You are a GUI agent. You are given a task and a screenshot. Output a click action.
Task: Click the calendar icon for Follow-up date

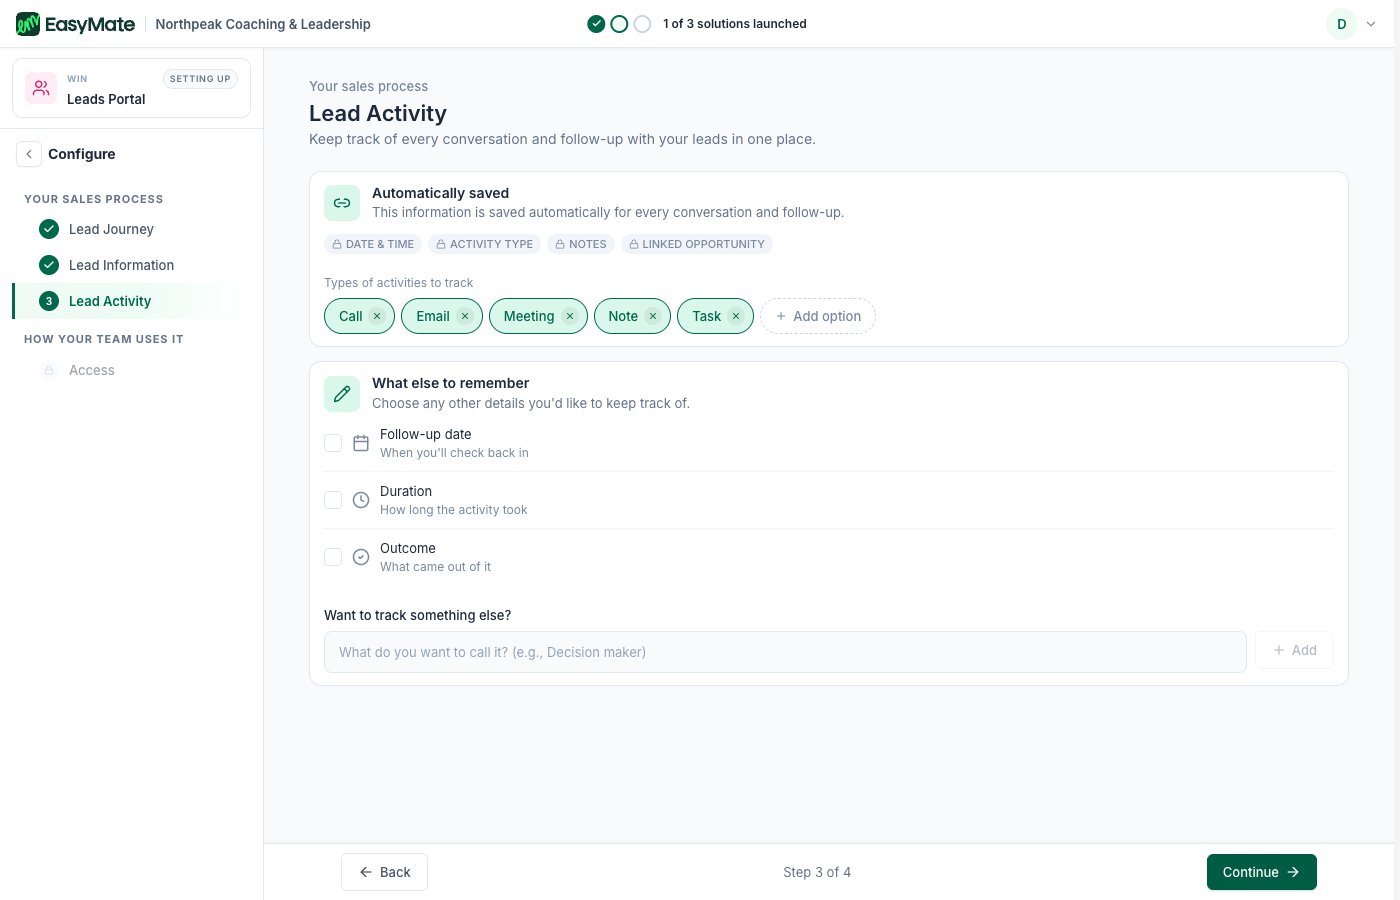pos(361,443)
